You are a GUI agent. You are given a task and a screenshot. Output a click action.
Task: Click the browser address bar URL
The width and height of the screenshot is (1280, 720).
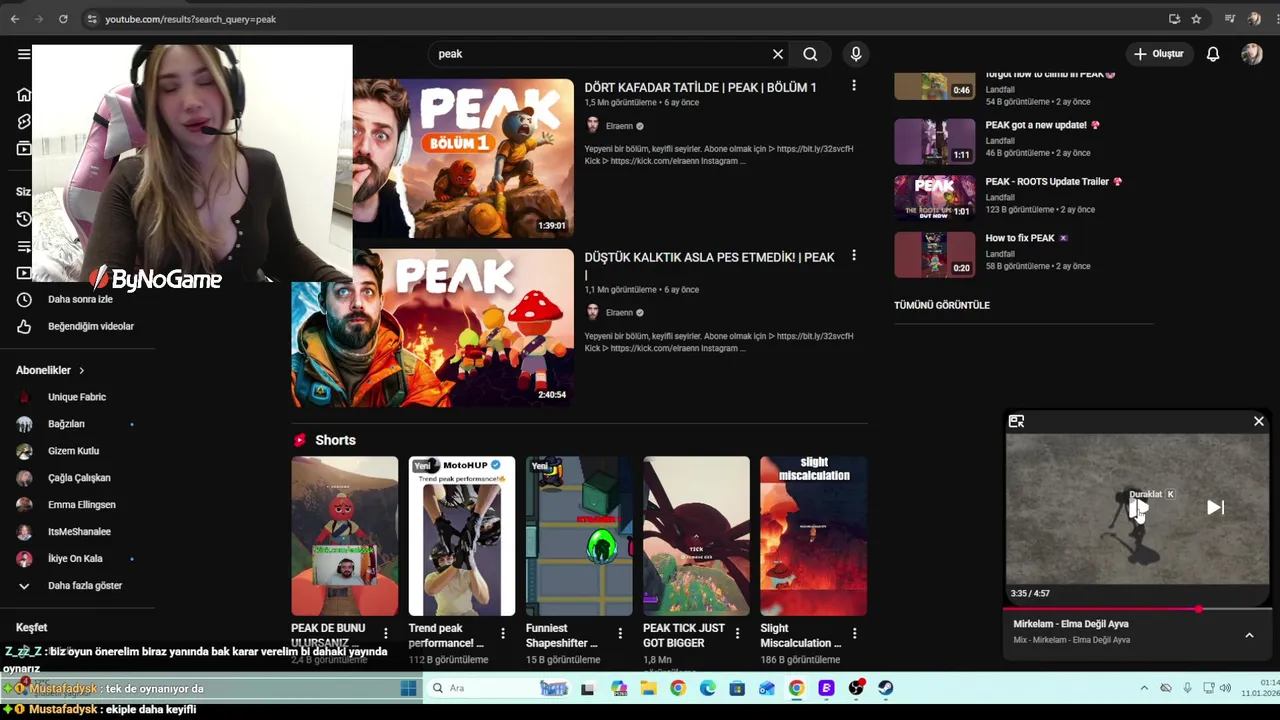coord(190,19)
